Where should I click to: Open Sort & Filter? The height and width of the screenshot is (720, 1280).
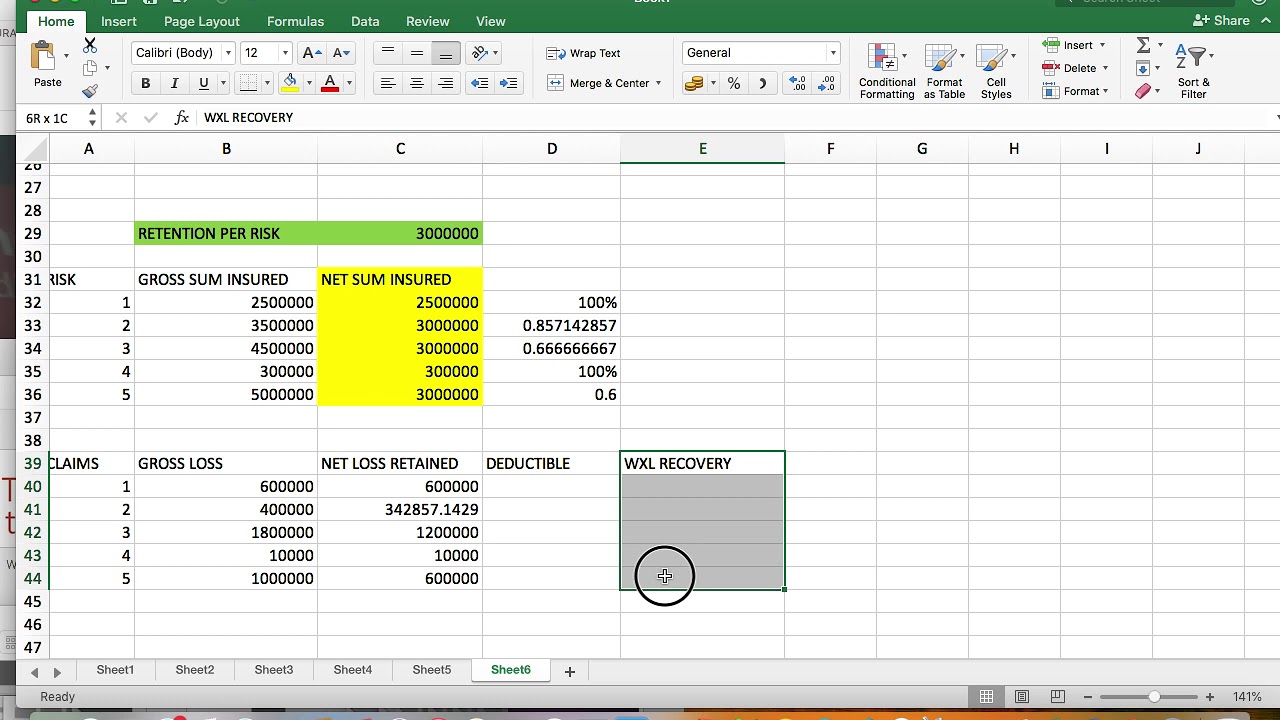click(x=1193, y=72)
